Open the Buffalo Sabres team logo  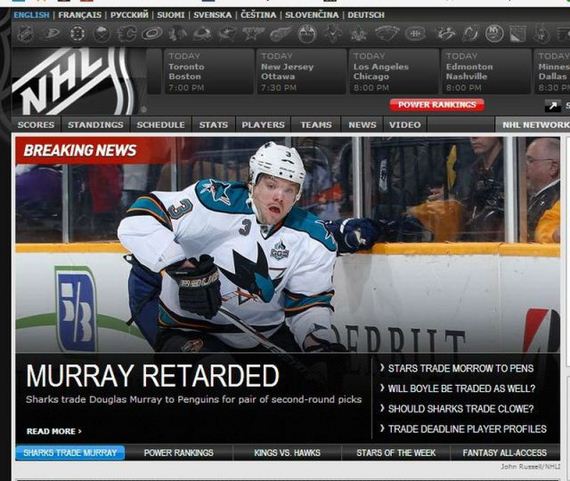coord(101,34)
